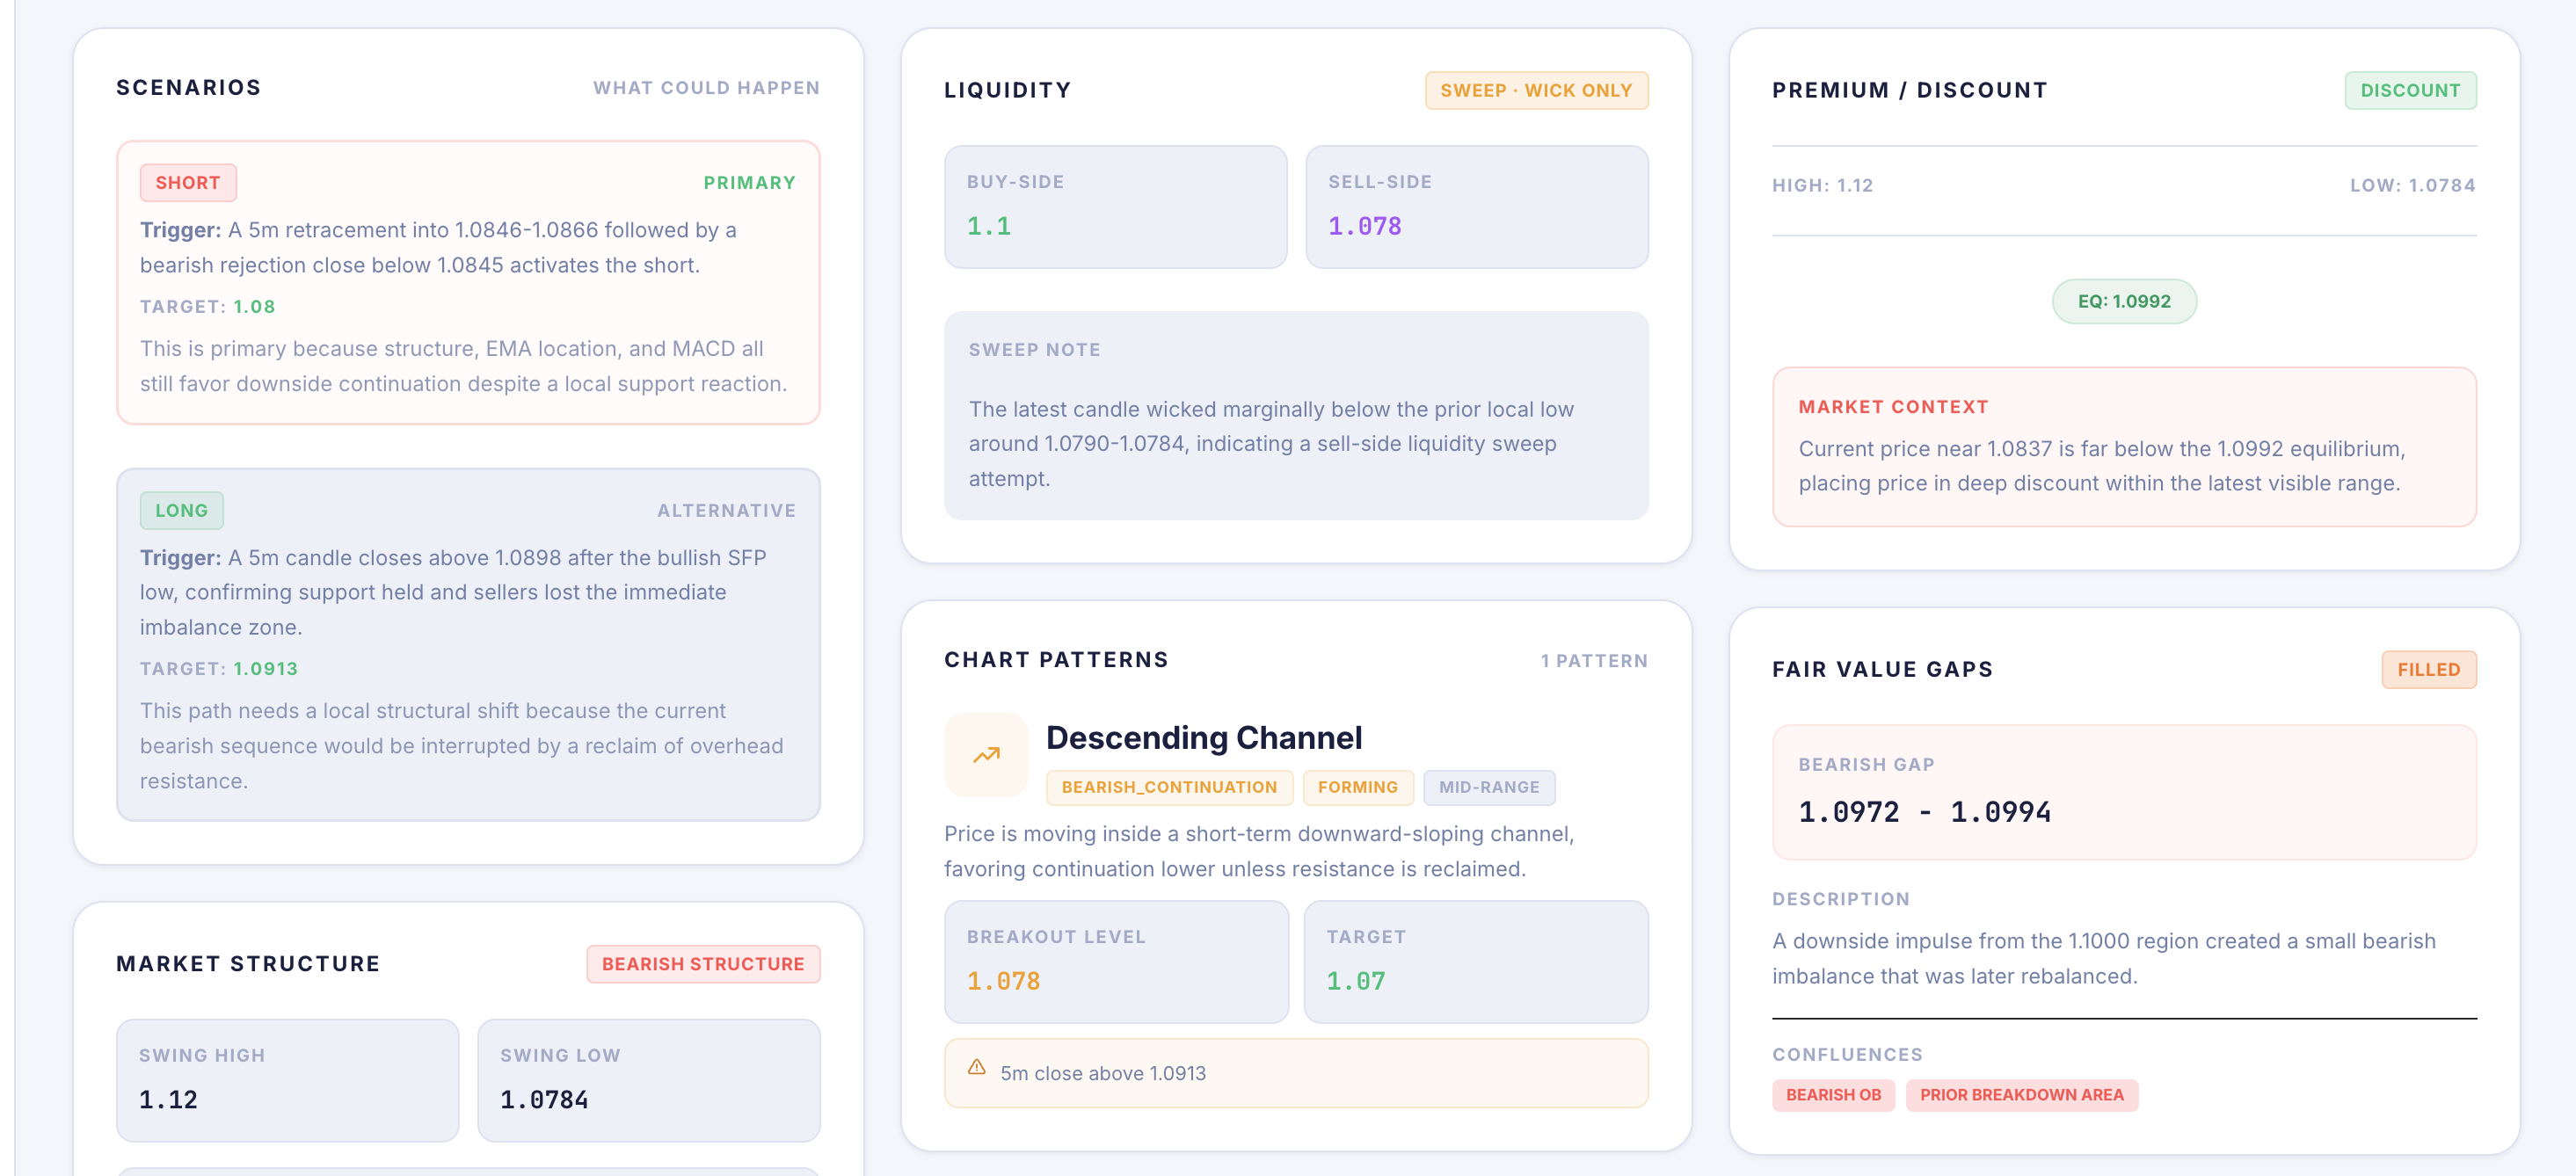Click the BUY-SIDE liquidity value 1.1
The width and height of the screenshot is (2576, 1176).
988,226
